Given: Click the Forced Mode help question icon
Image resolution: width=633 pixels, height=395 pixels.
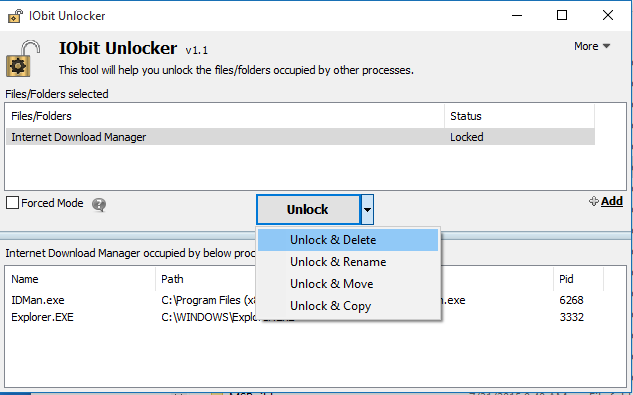Looking at the screenshot, I should click(x=99, y=205).
